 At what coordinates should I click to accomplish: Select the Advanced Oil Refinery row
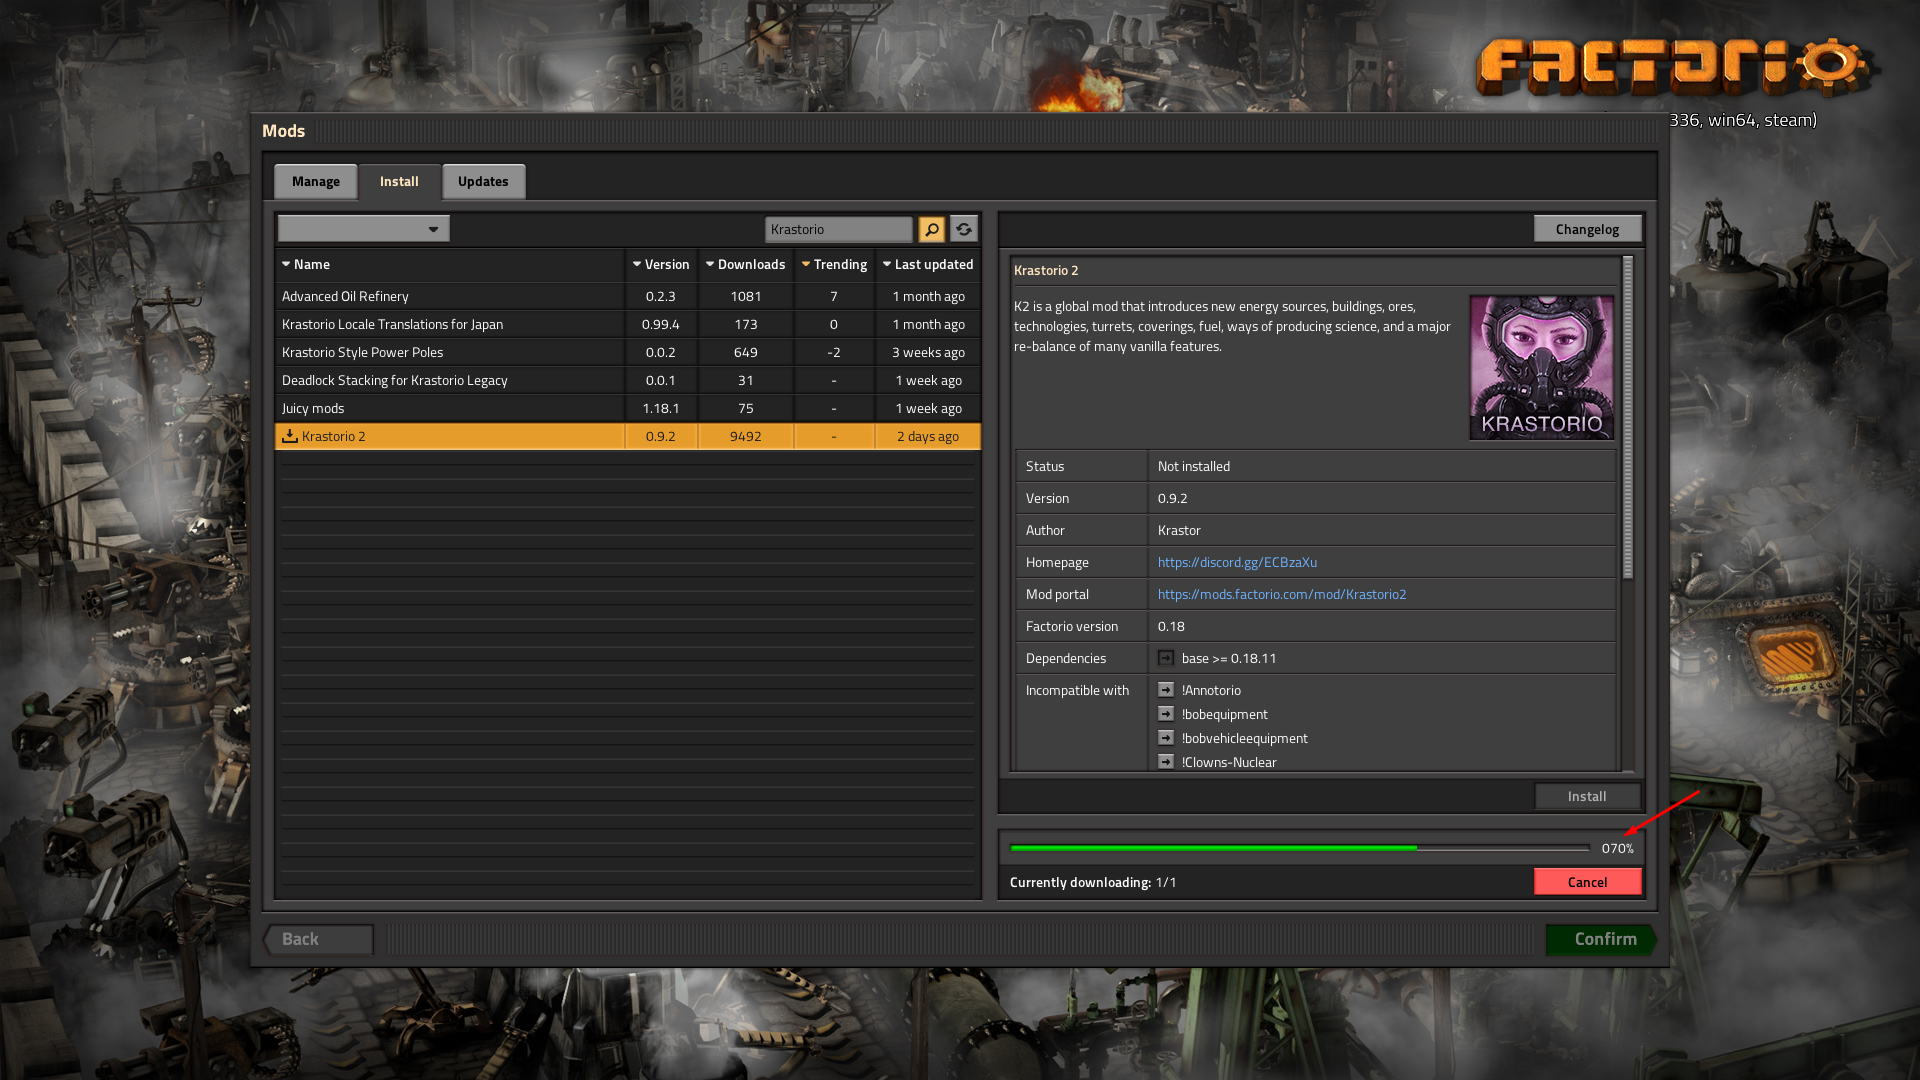pyautogui.click(x=628, y=296)
